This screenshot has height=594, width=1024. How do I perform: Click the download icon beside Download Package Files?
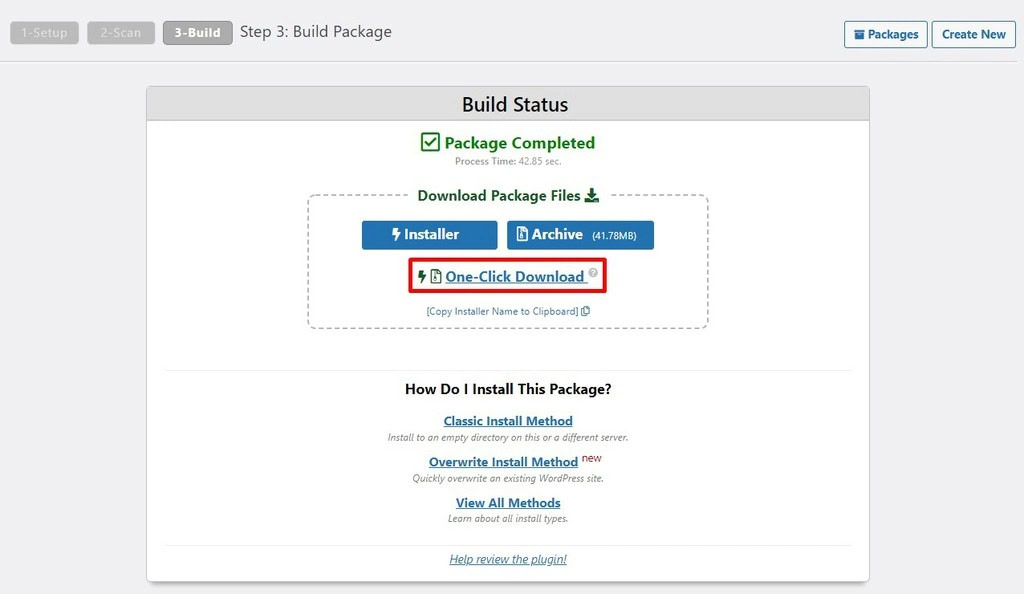pos(590,194)
